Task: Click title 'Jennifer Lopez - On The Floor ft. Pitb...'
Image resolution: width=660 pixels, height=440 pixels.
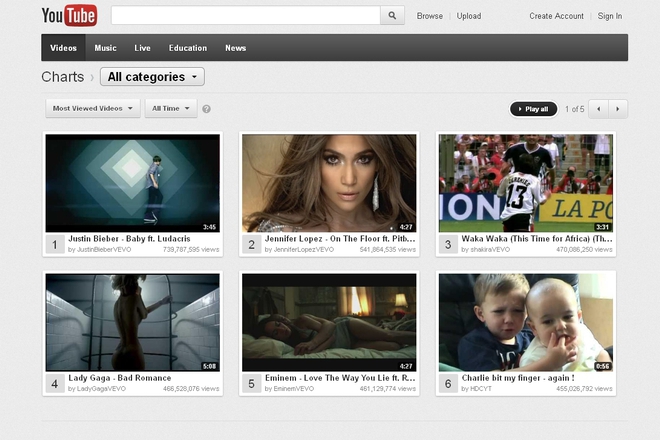Action: coord(340,239)
